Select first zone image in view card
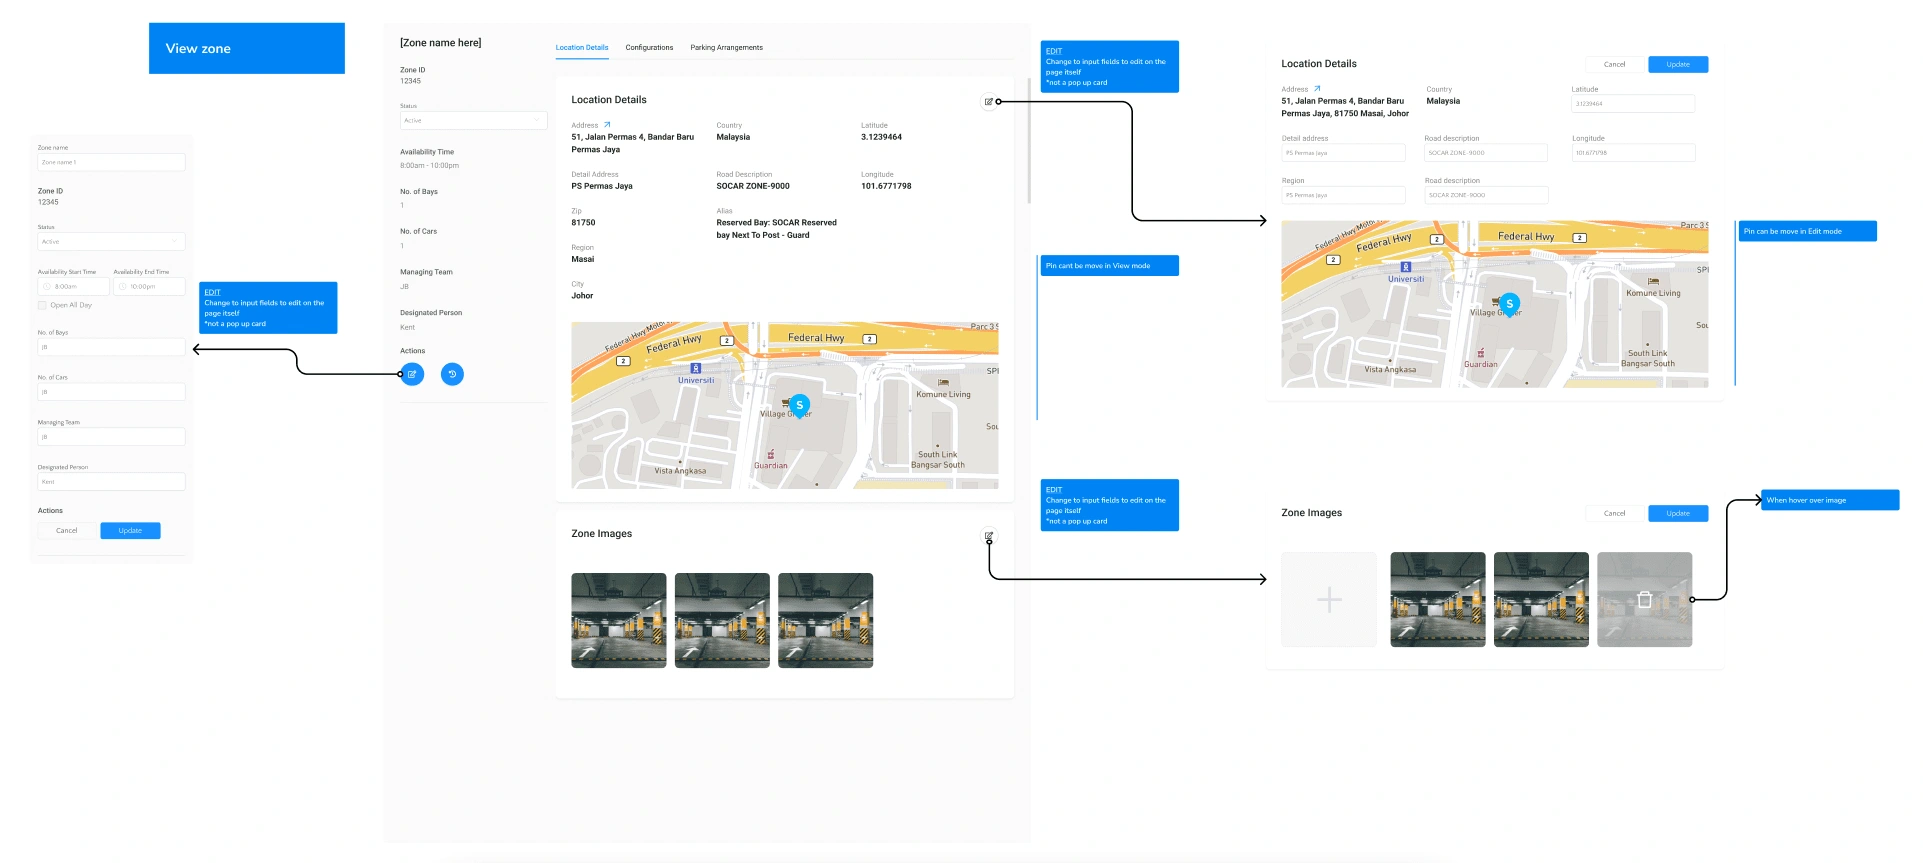The image size is (1923, 863). pos(619,620)
